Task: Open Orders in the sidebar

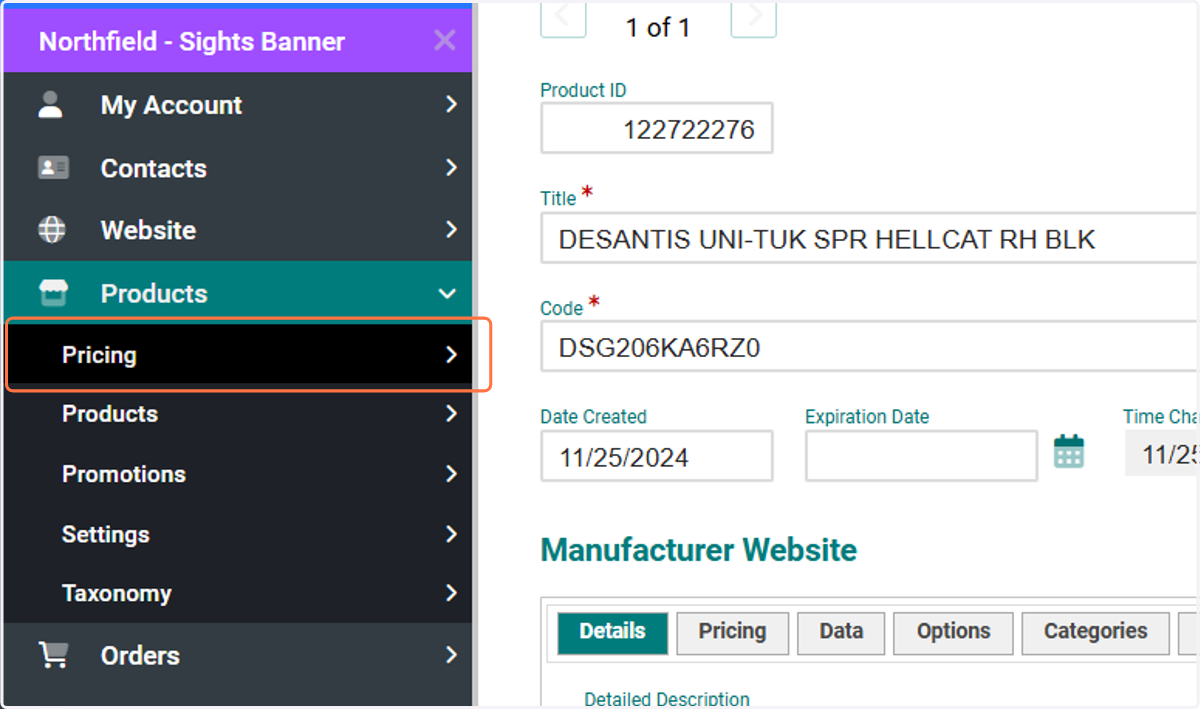Action: pos(237,655)
